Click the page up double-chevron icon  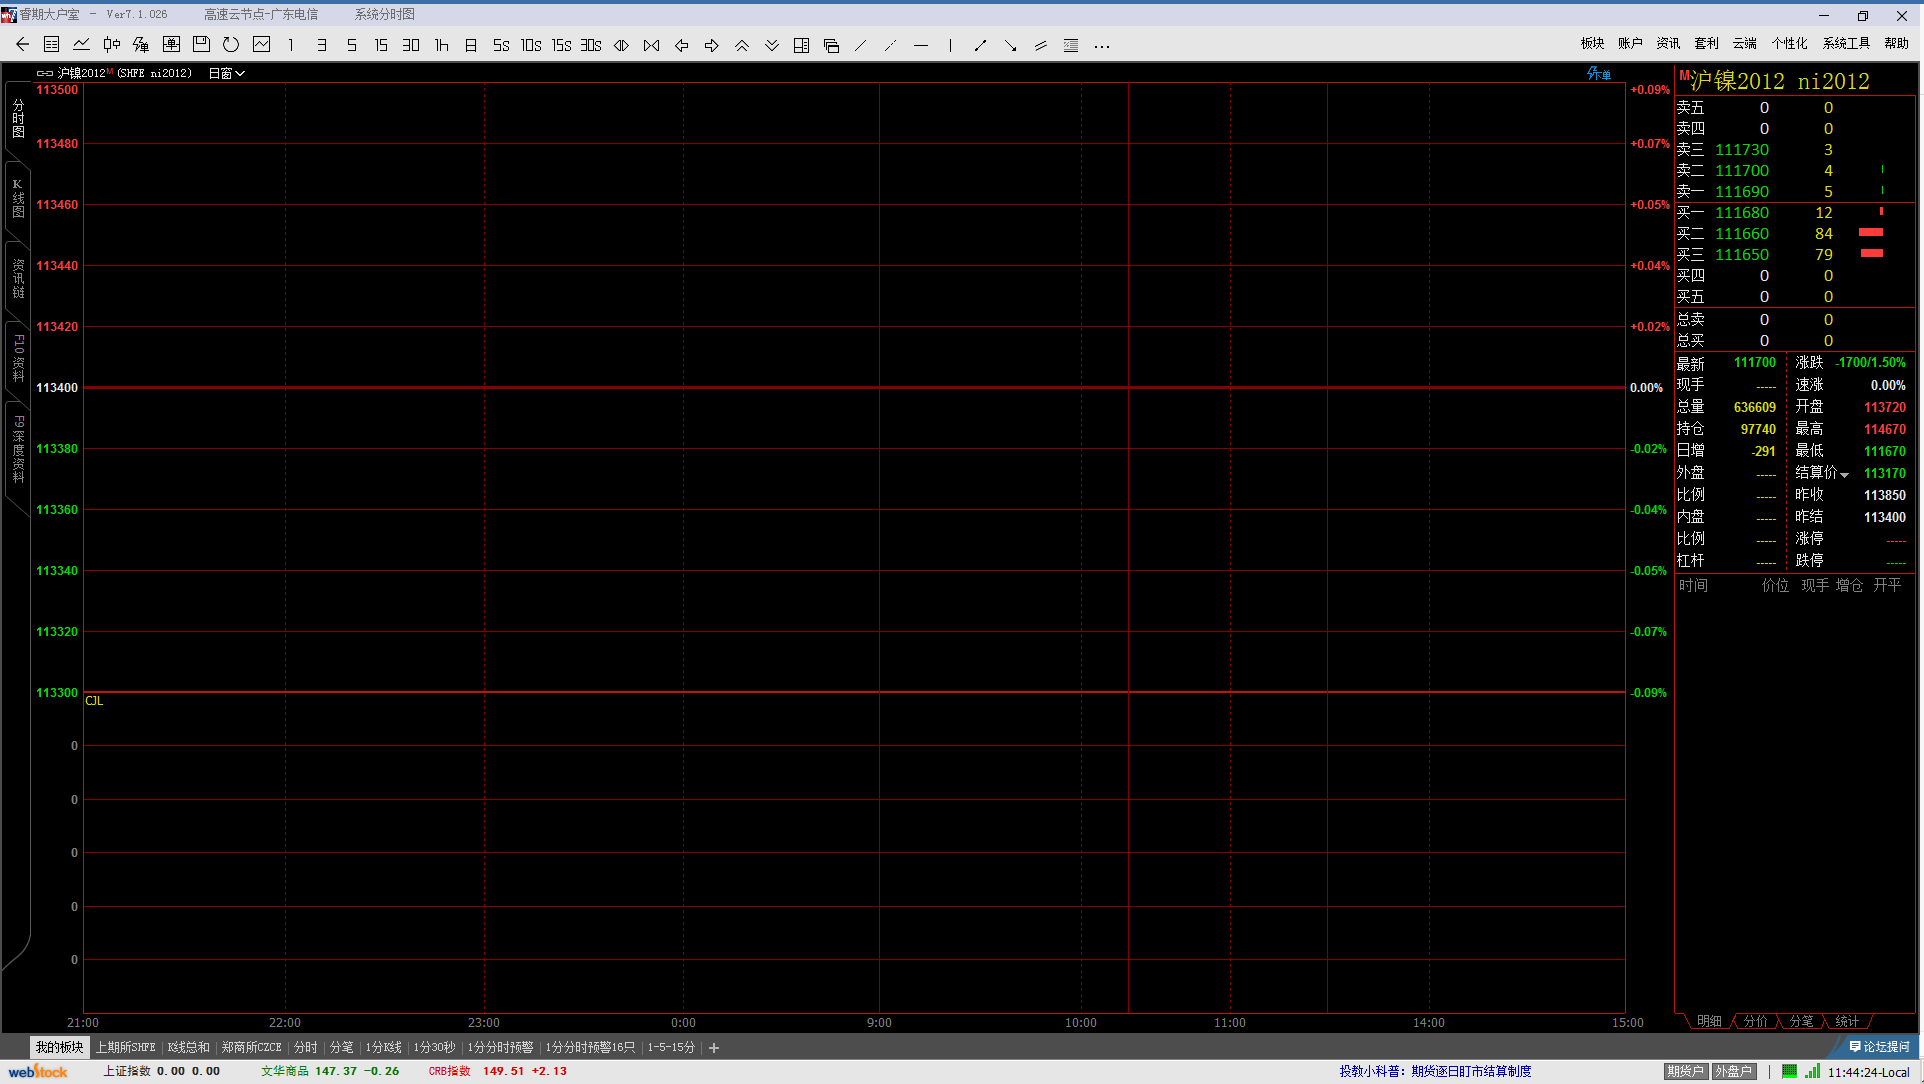coord(742,45)
